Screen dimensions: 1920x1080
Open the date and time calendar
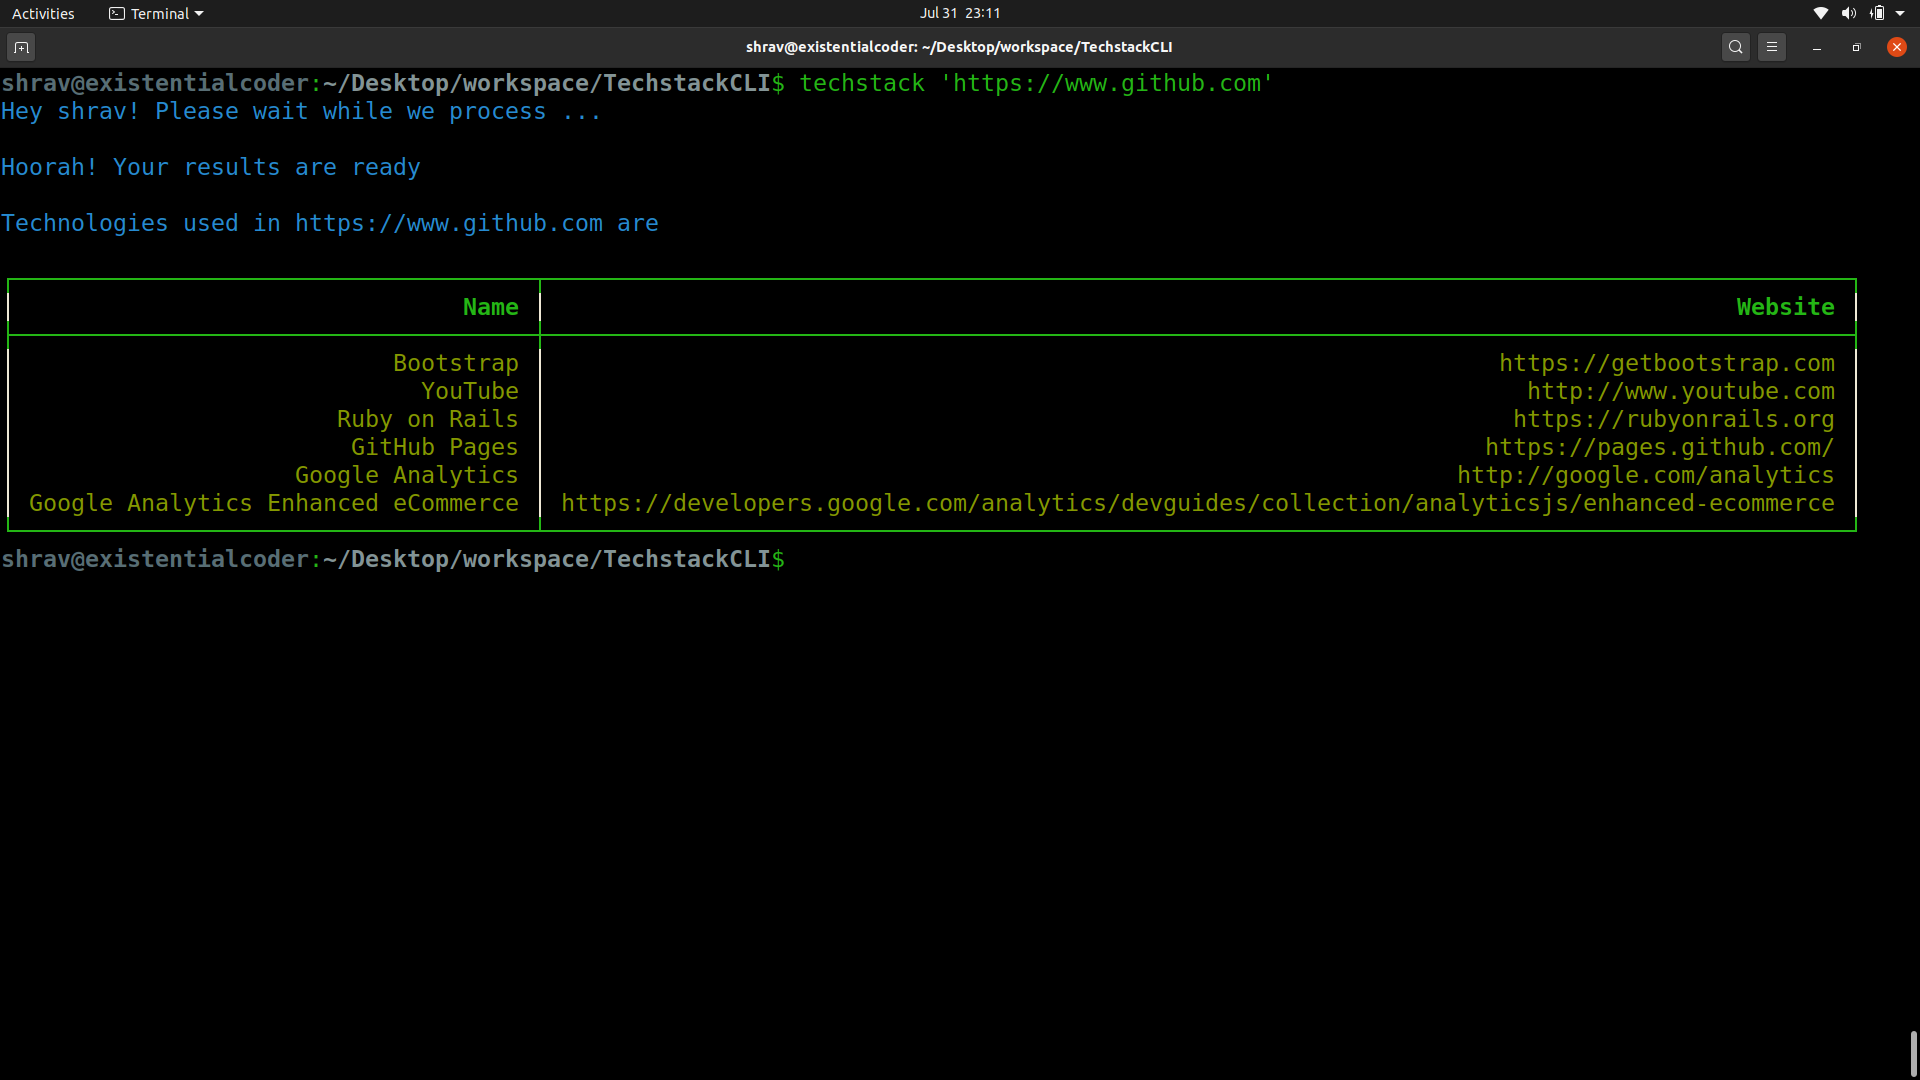click(x=959, y=13)
